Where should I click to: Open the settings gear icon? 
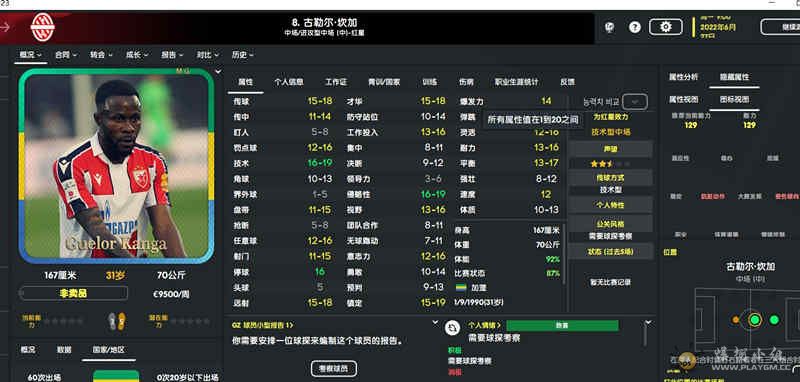click(x=665, y=27)
